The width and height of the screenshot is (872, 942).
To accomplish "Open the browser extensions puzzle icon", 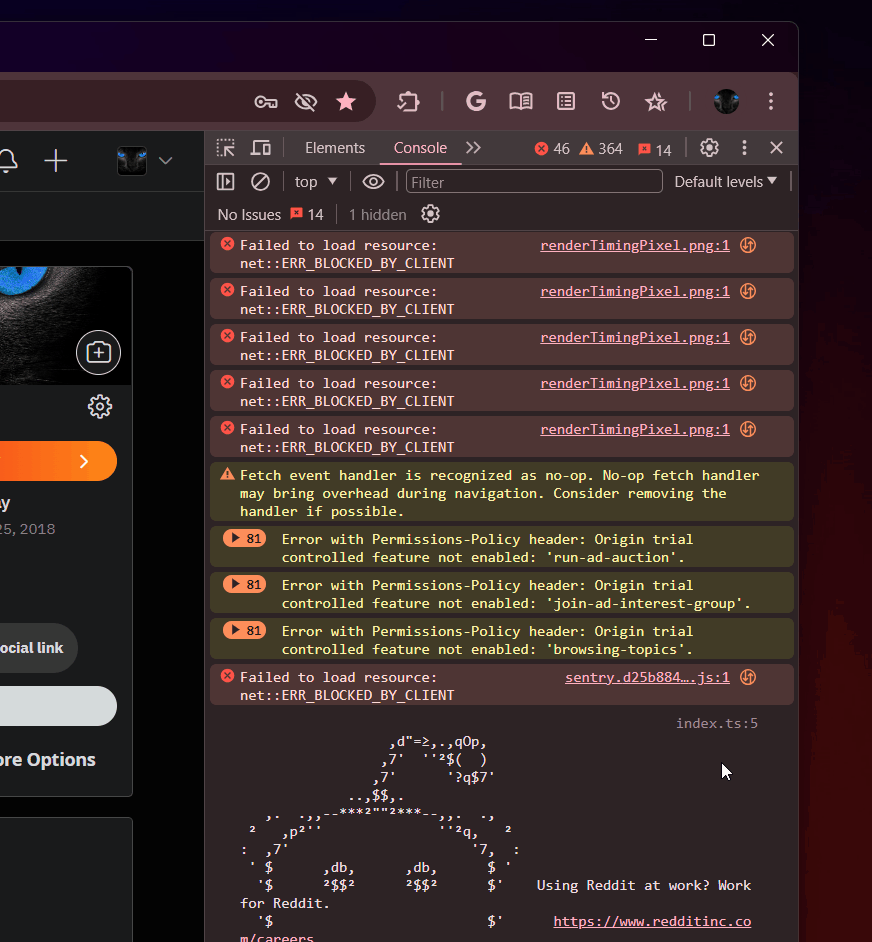I will pyautogui.click(x=408, y=101).
